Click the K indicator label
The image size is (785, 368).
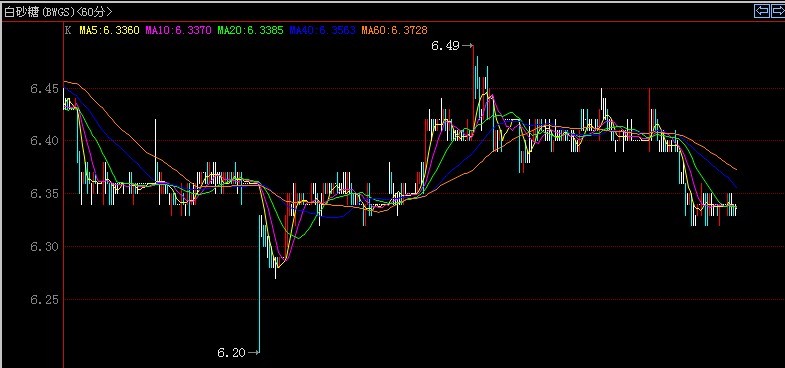click(68, 31)
